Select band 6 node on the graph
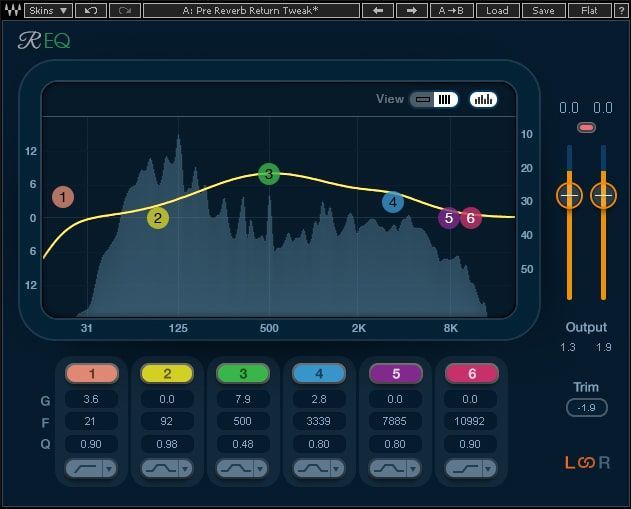The width and height of the screenshot is (631, 509). coord(471,218)
